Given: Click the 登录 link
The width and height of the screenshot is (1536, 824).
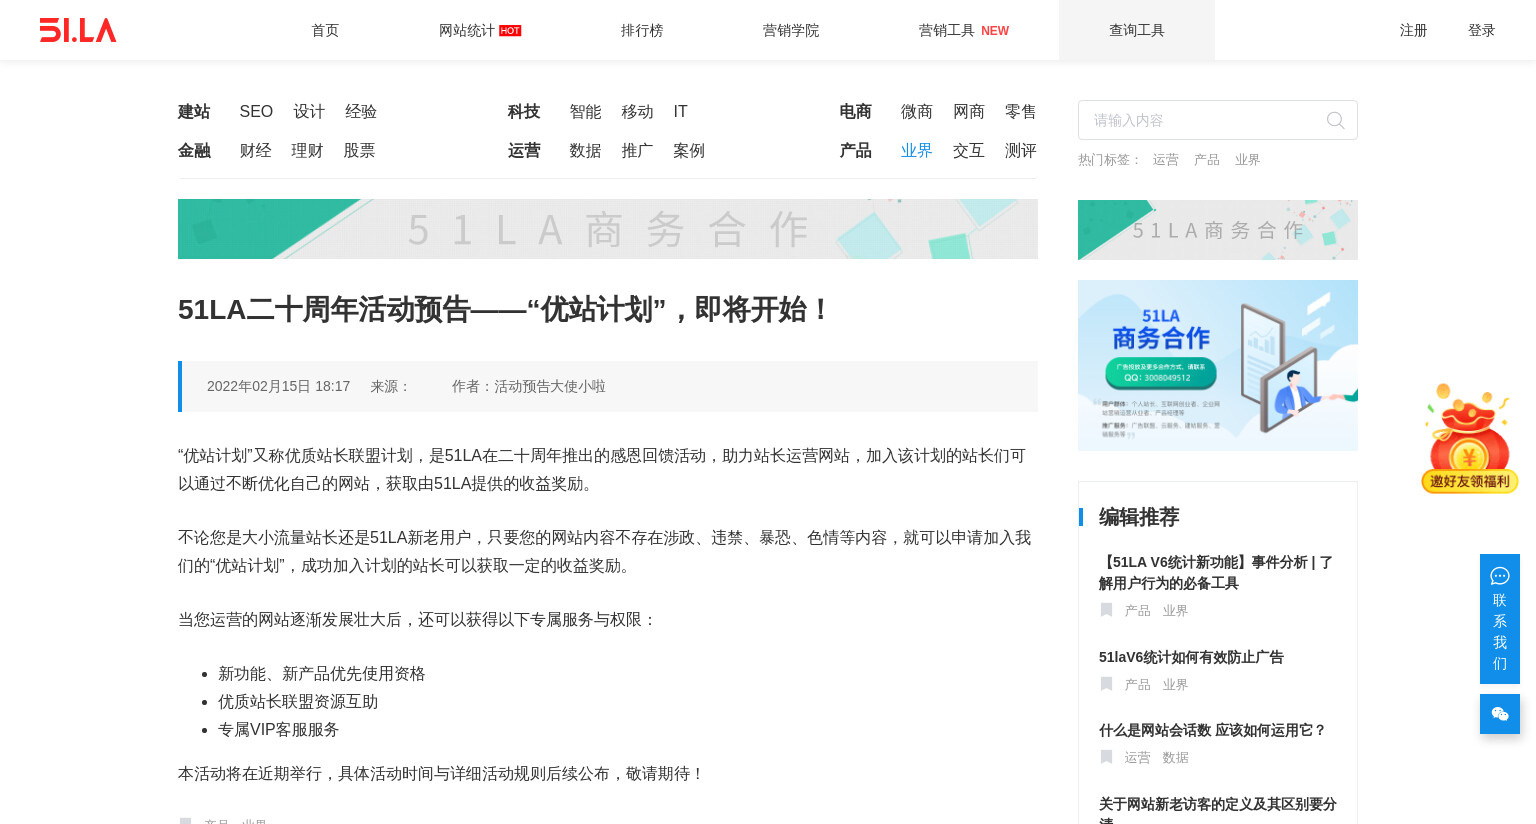Looking at the screenshot, I should 1481,30.
